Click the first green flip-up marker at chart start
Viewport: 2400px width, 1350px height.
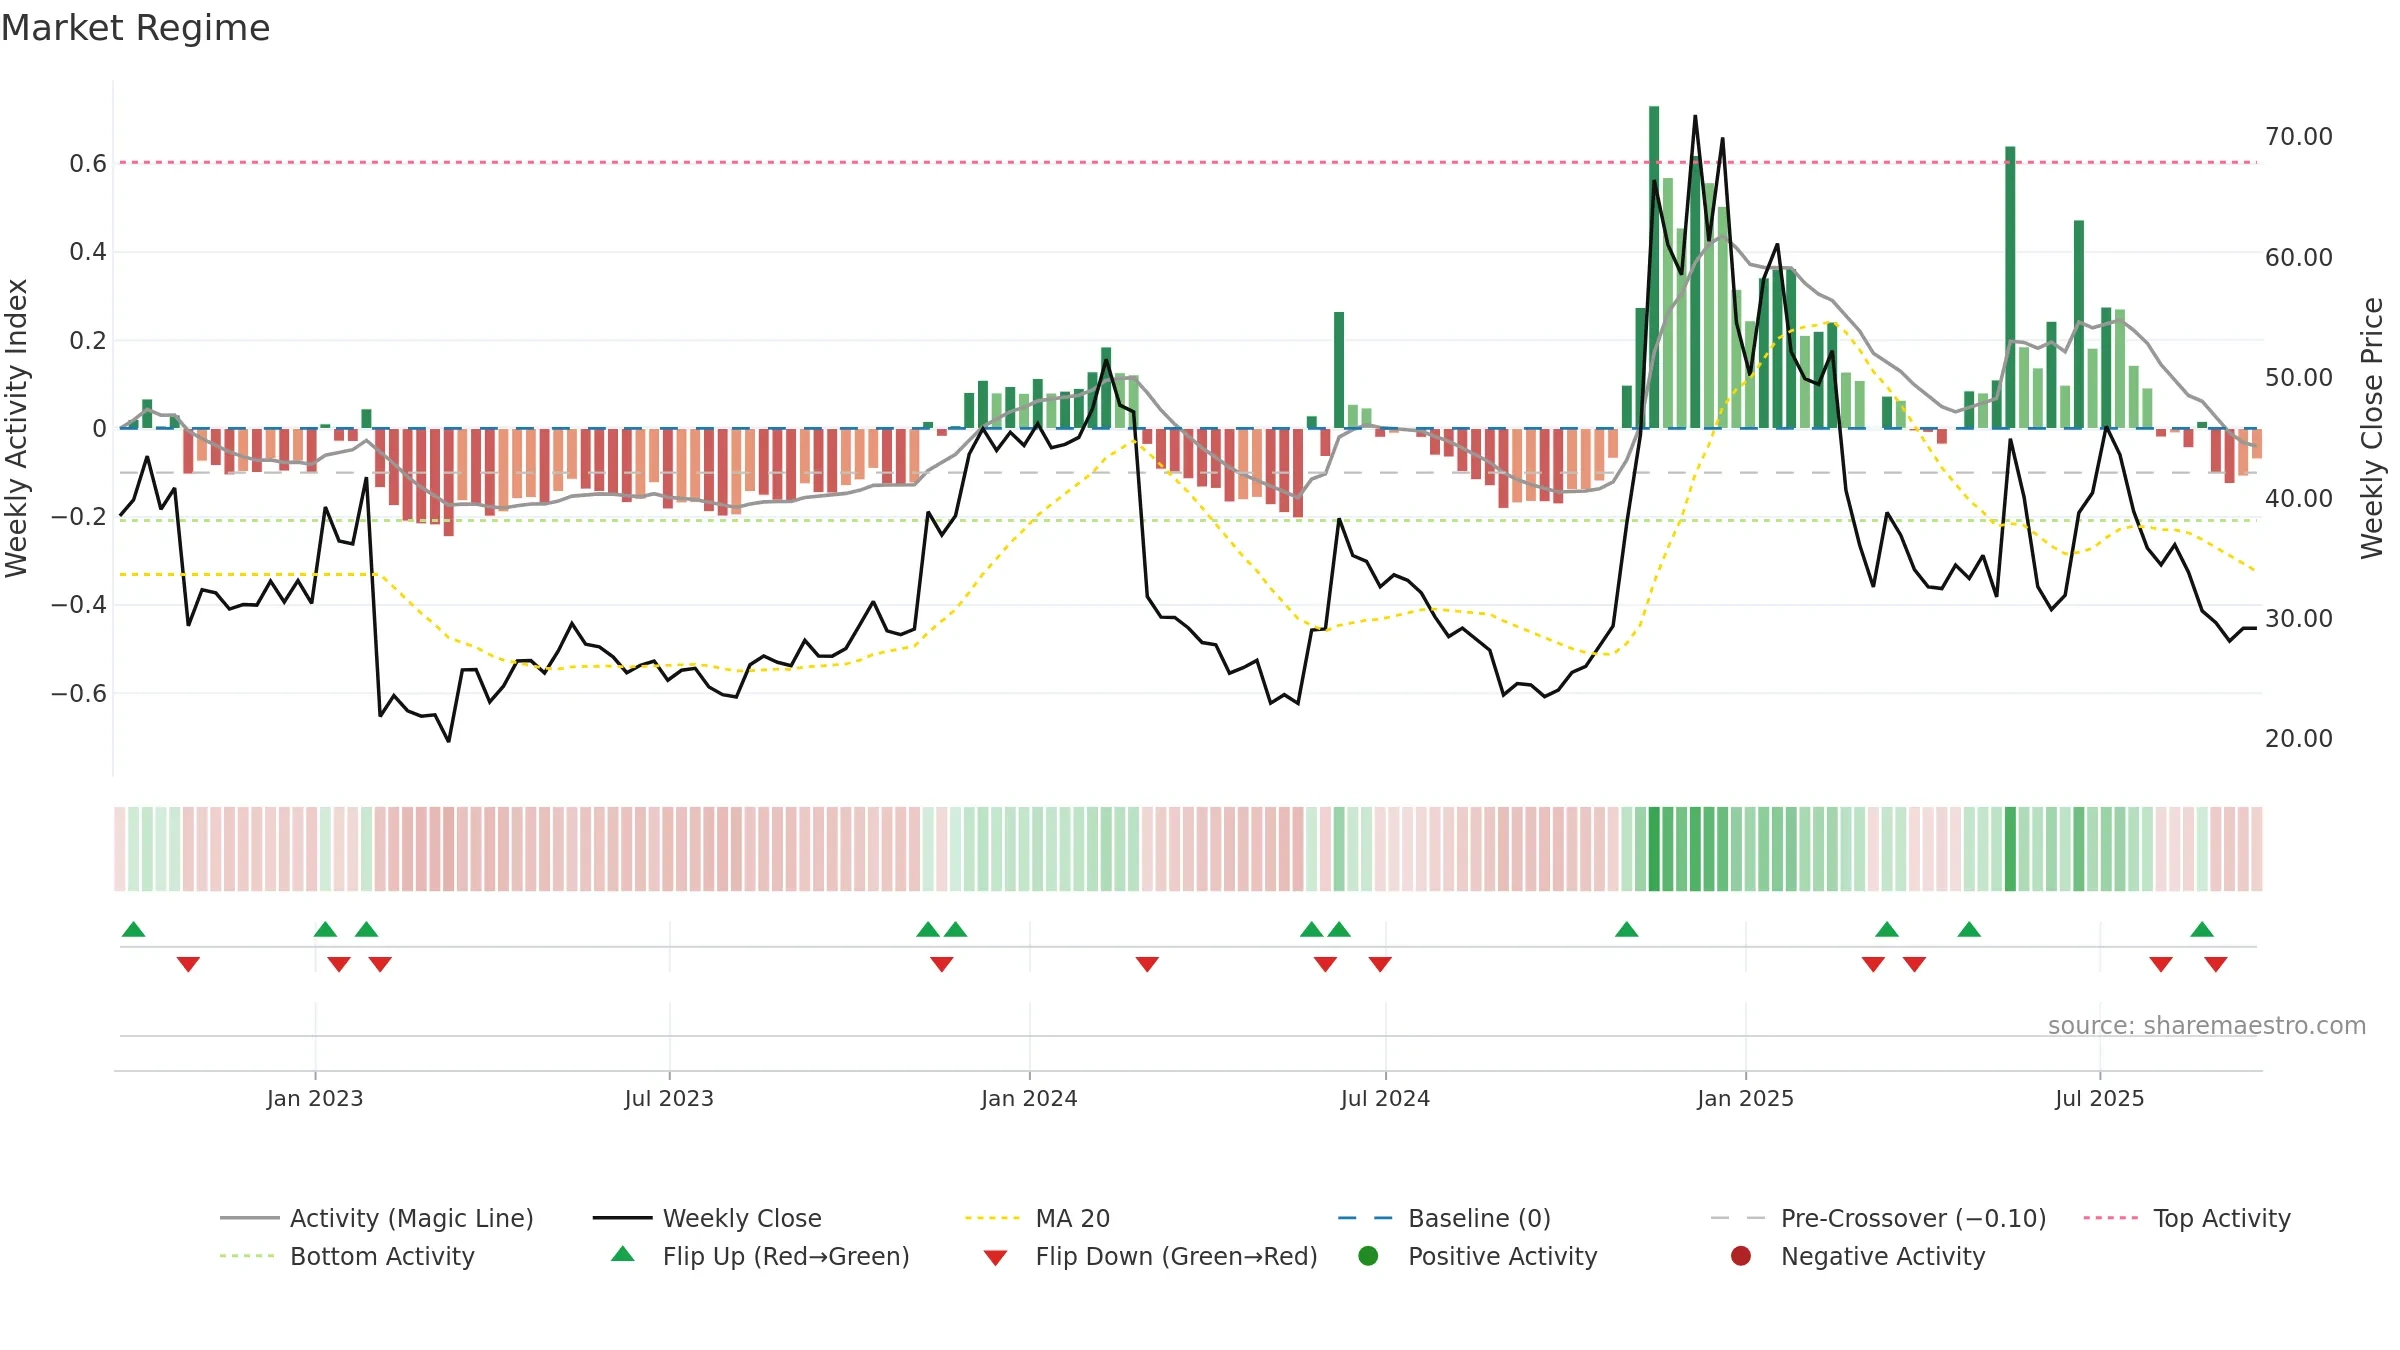pyautogui.click(x=133, y=929)
